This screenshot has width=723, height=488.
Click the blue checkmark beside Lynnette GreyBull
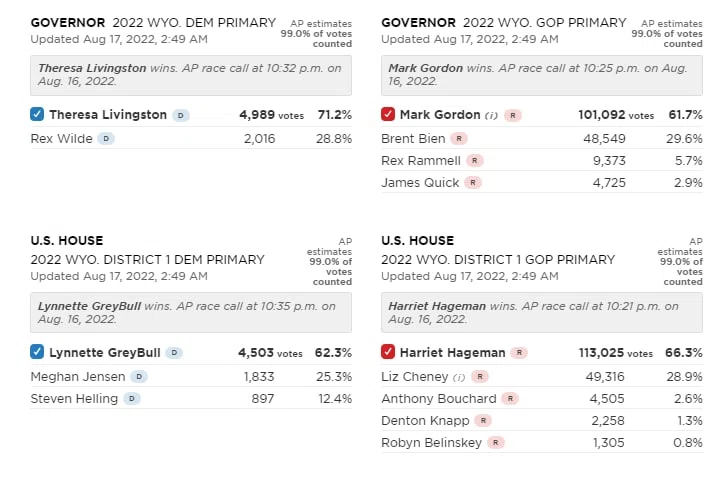[x=37, y=352]
